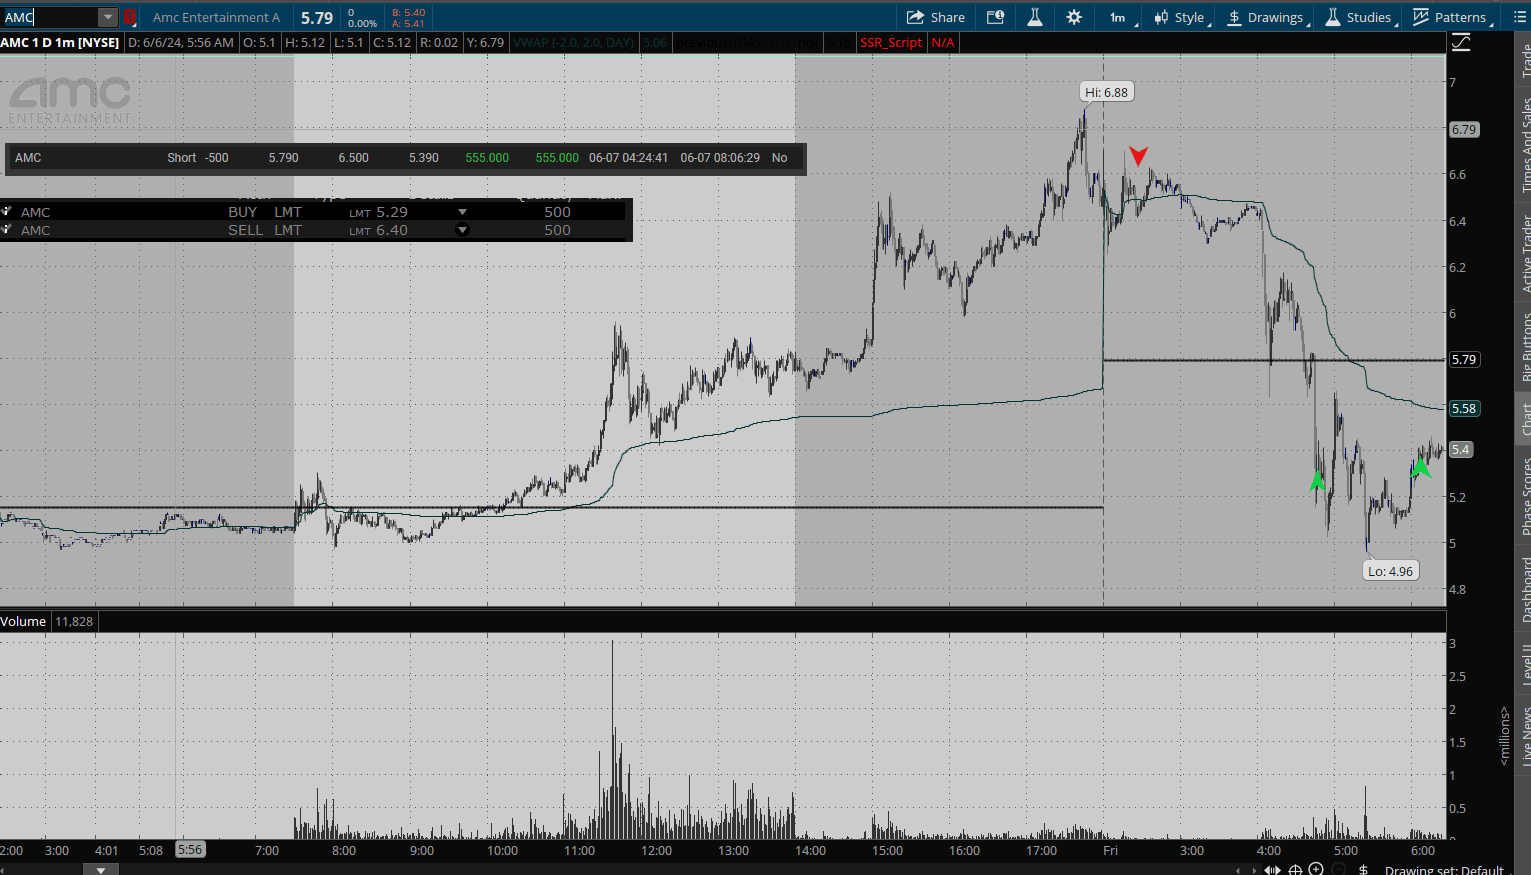Open the Studies menu

click(1359, 17)
